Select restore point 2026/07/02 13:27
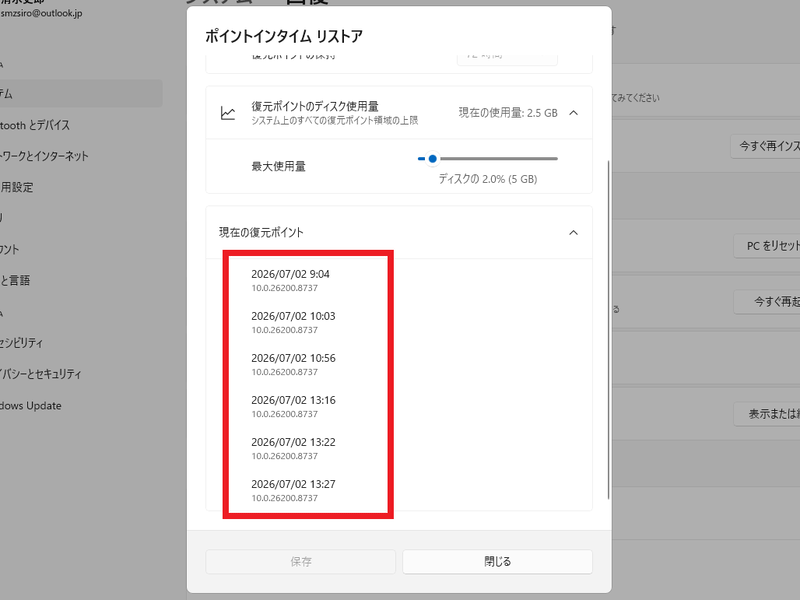Viewport: 800px width, 600px height. coord(293,490)
